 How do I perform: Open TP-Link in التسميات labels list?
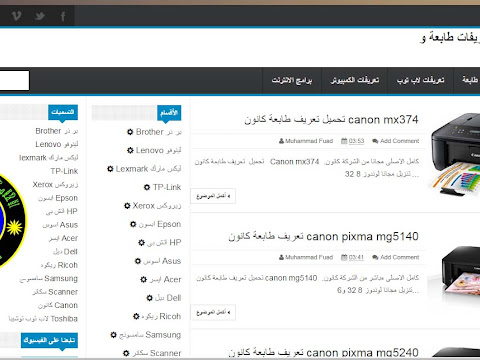click(64, 171)
